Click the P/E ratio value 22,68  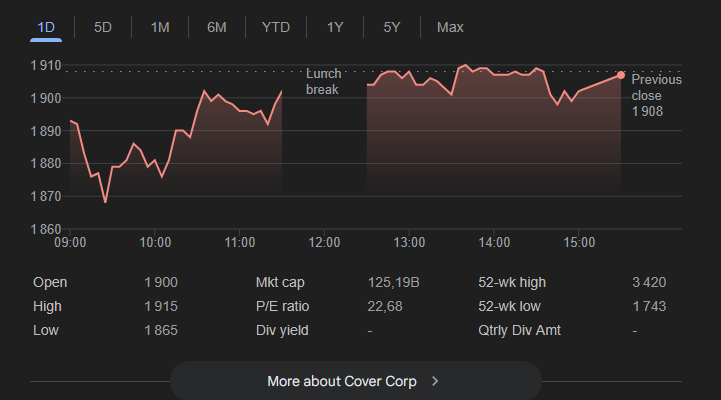coord(385,306)
